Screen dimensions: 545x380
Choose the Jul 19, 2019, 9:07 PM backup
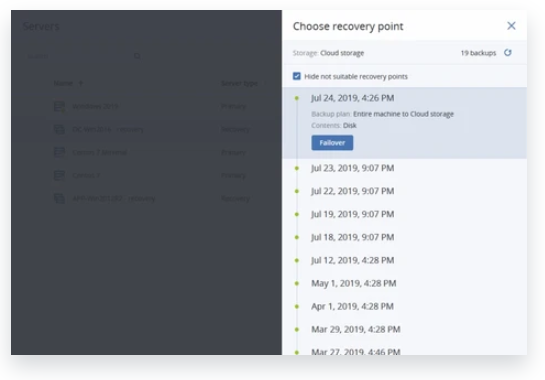coord(352,214)
